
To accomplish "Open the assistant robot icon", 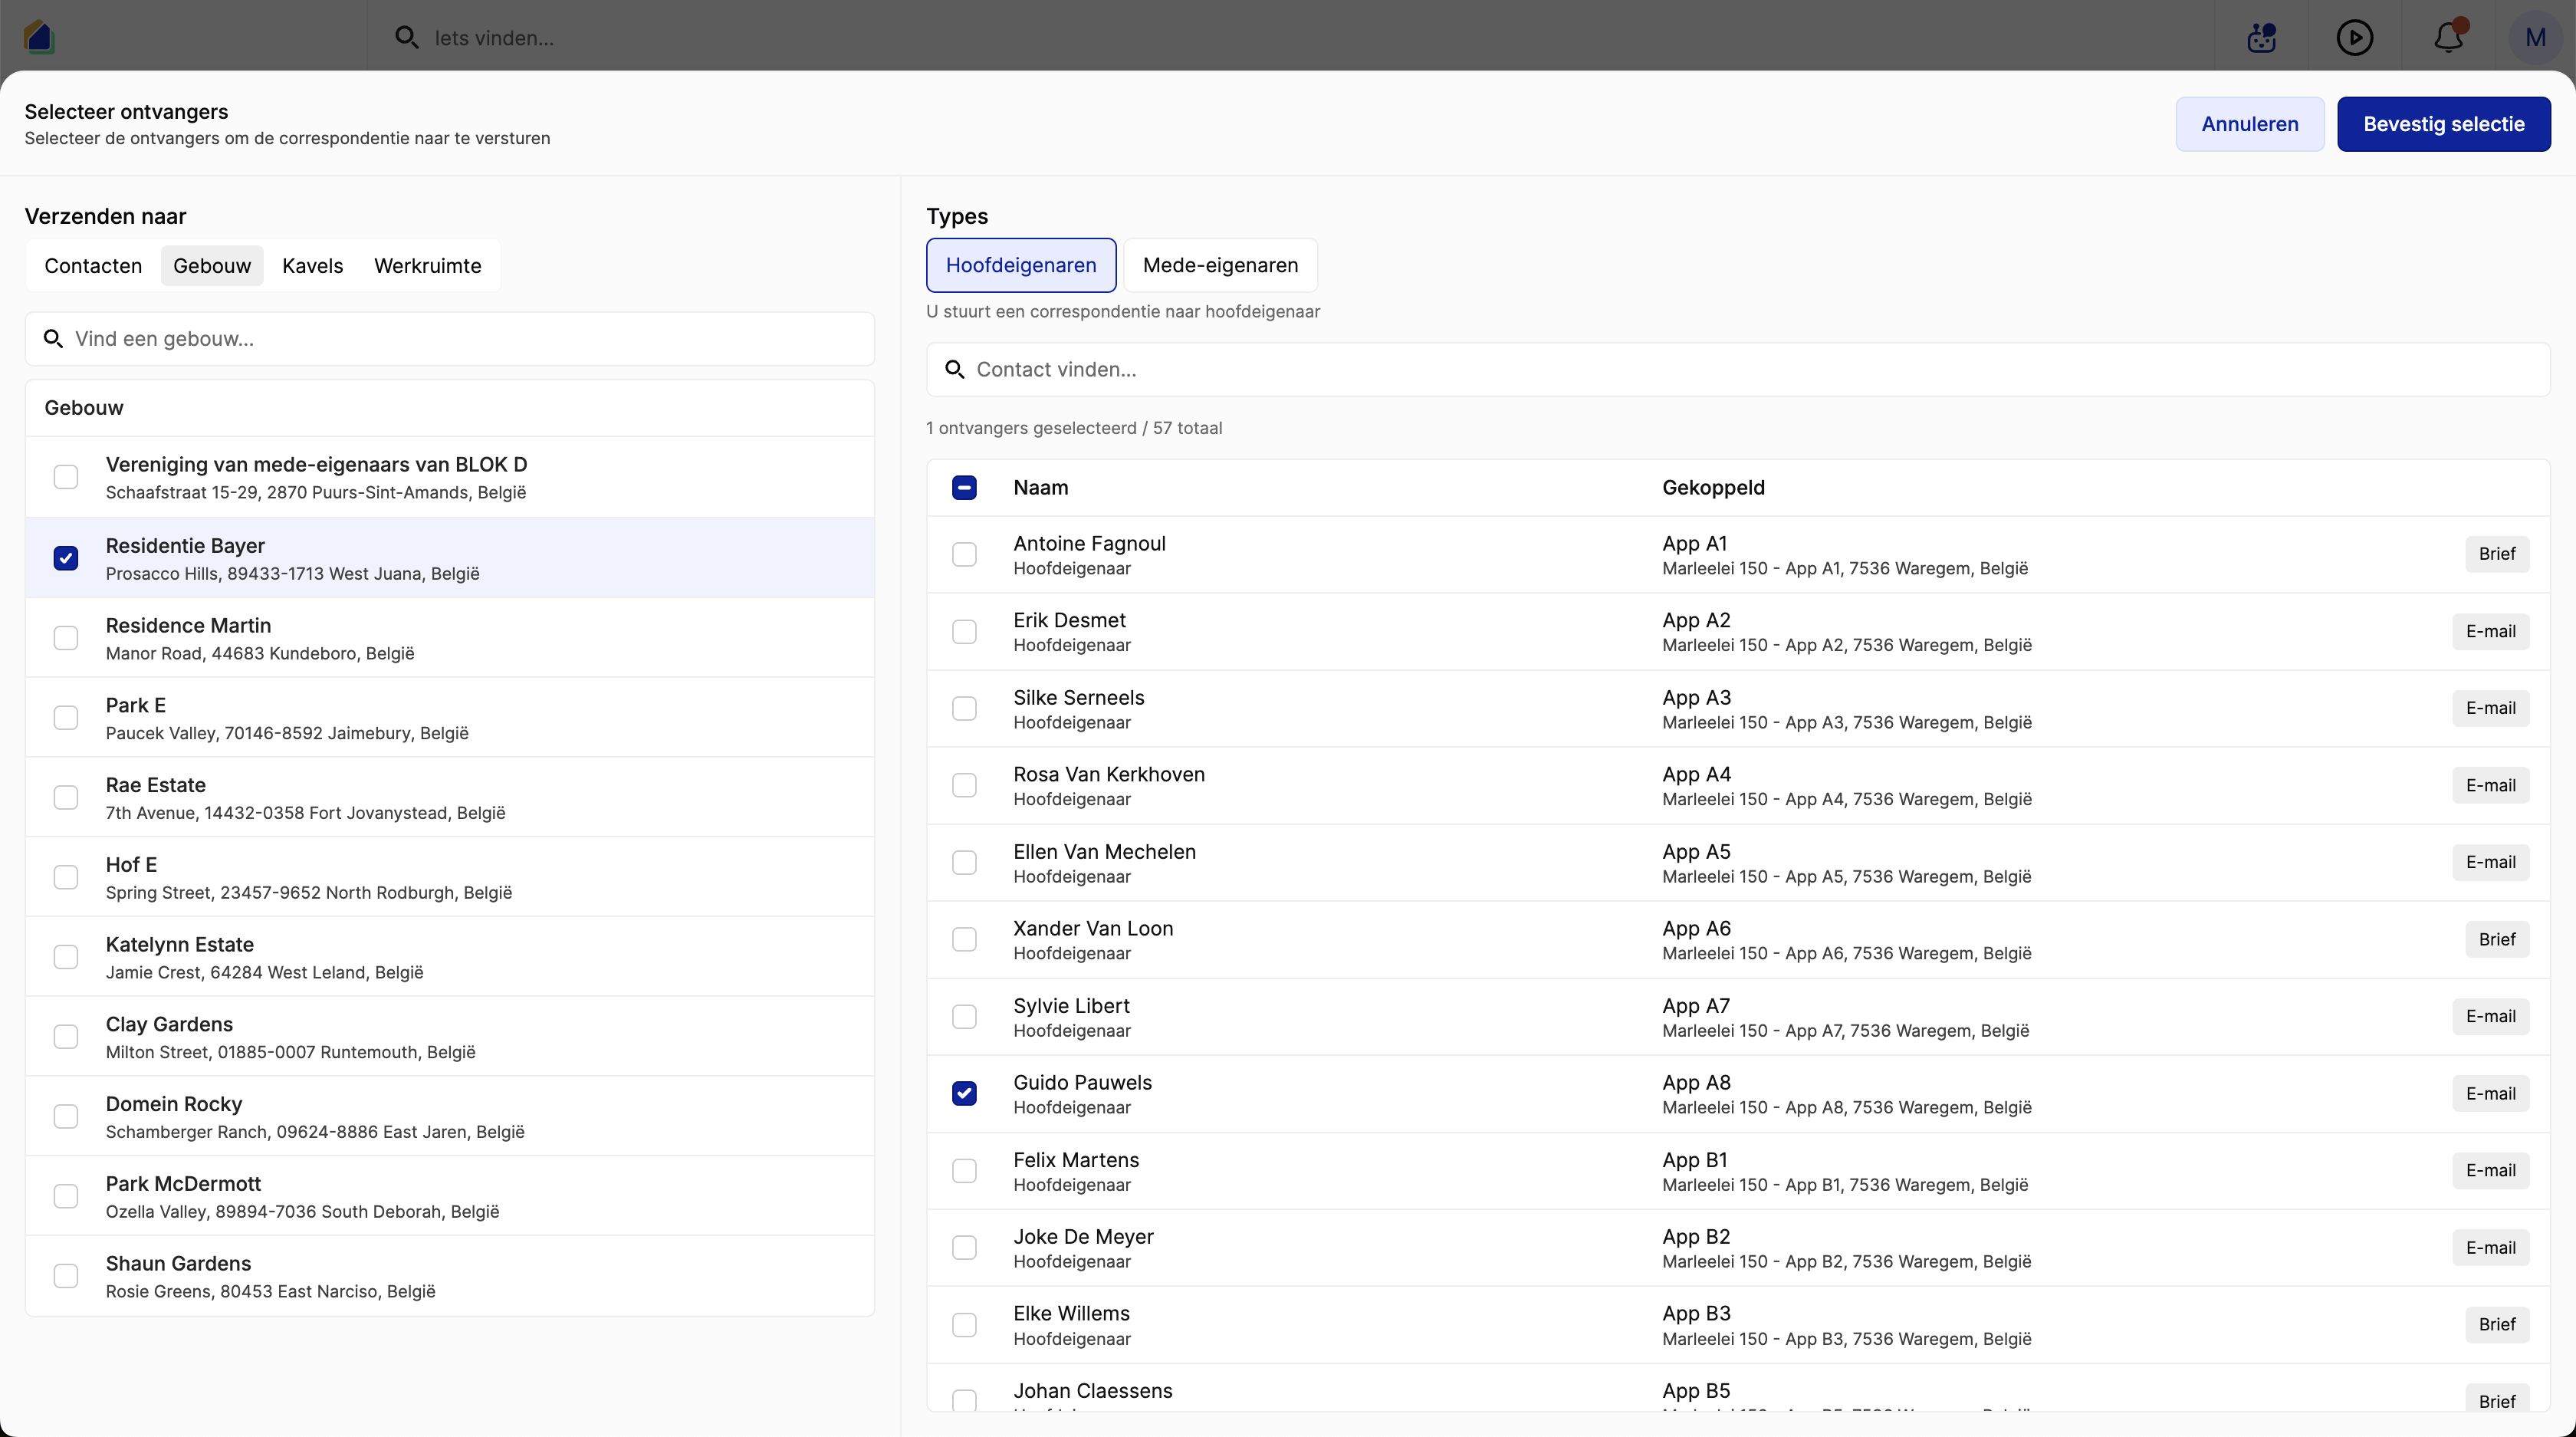I will [2262, 38].
